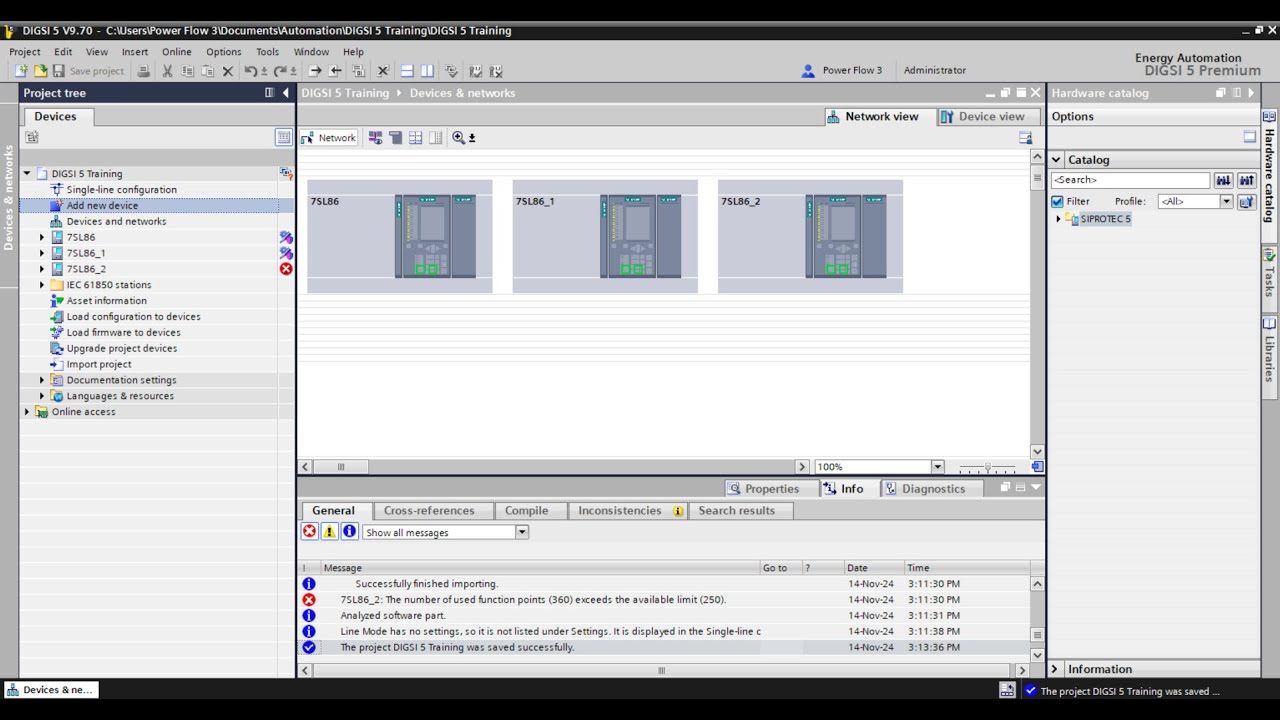Image resolution: width=1280 pixels, height=720 pixels.
Task: Click the Redo arrow icon
Action: point(281,71)
